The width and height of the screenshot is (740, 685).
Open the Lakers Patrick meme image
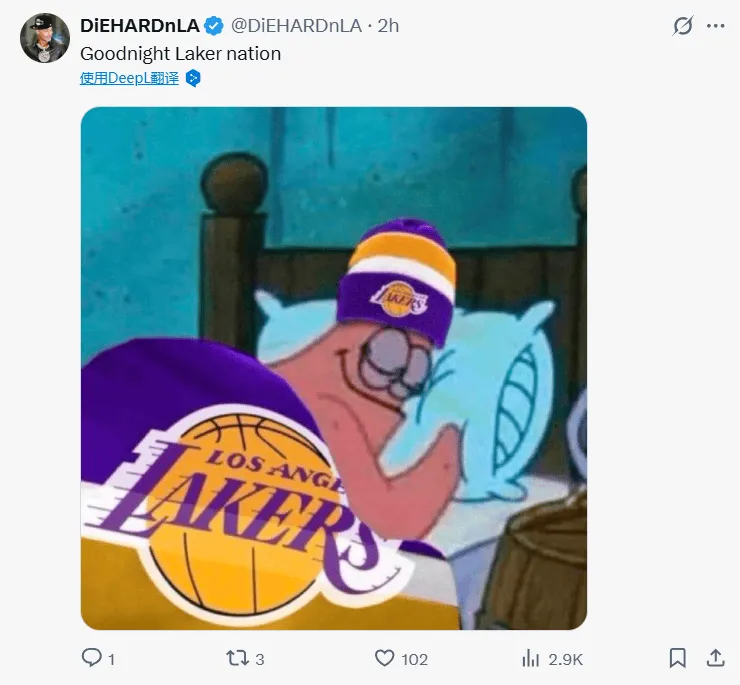pyautogui.click(x=333, y=368)
